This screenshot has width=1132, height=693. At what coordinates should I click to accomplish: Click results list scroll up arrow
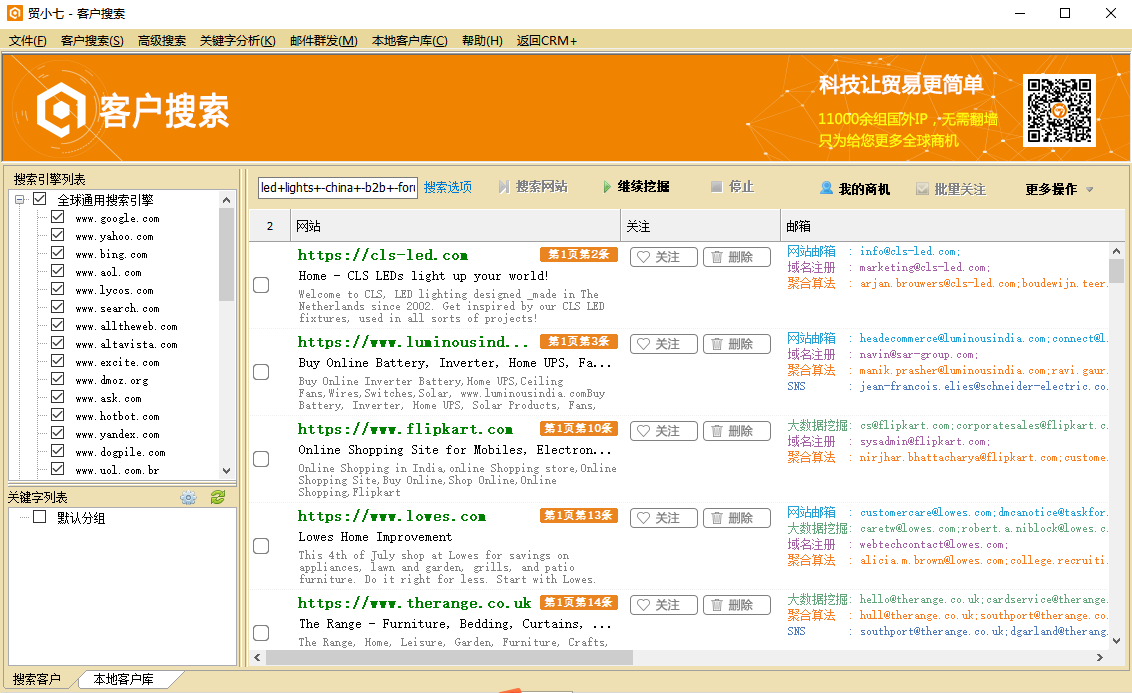[x=1116, y=251]
